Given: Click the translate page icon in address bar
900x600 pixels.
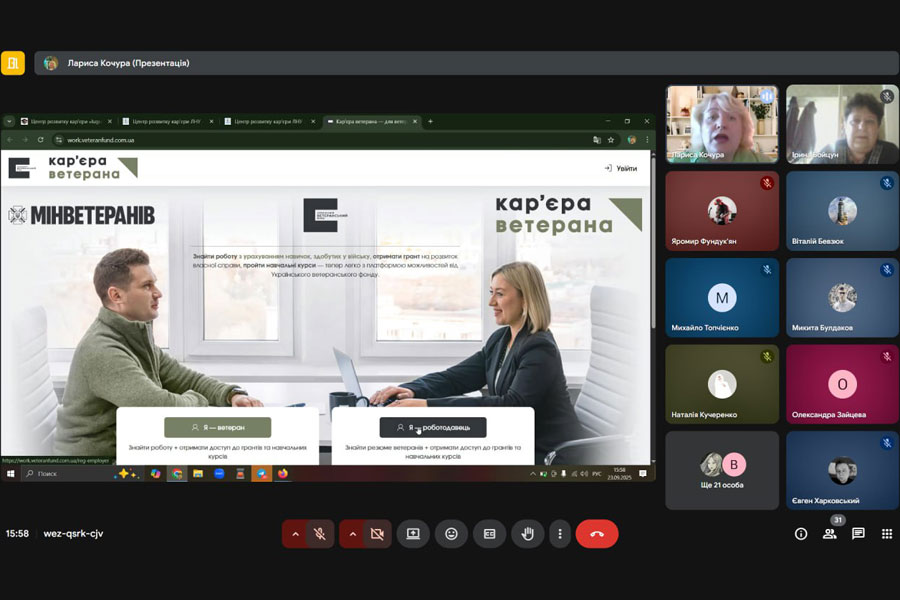Looking at the screenshot, I should 597,140.
